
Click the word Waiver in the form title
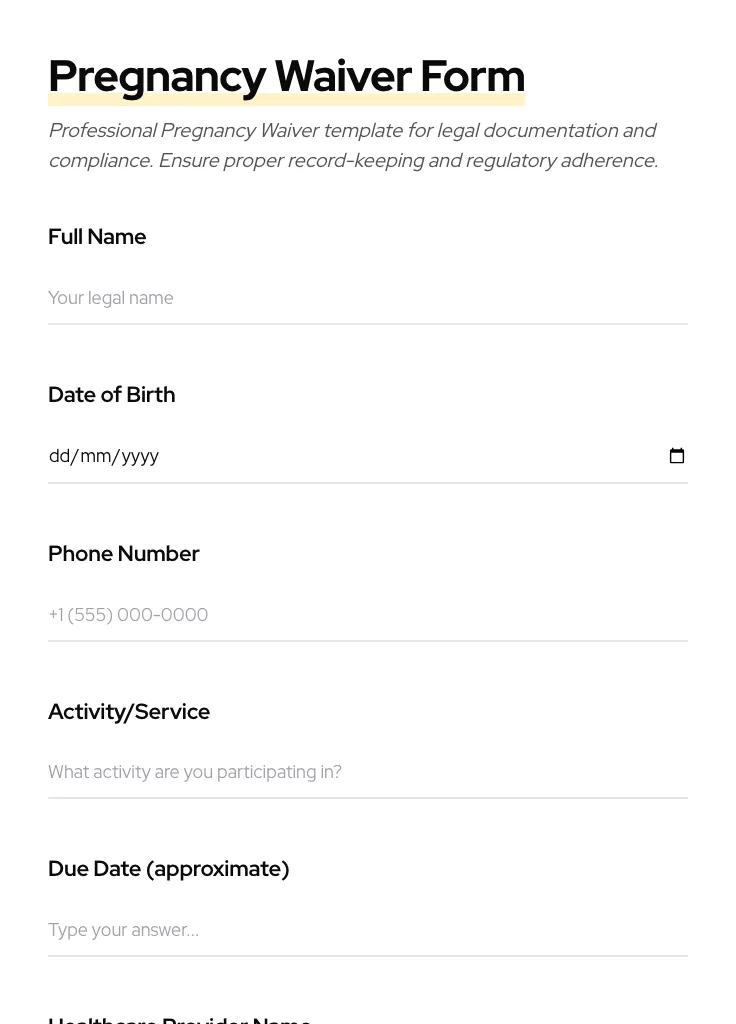(x=343, y=77)
